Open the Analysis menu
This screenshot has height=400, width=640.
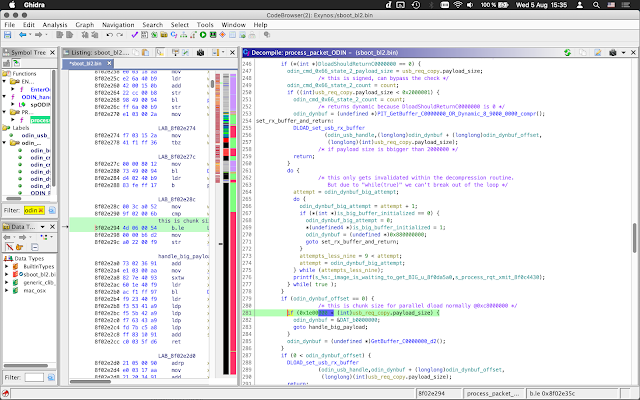(x=55, y=25)
